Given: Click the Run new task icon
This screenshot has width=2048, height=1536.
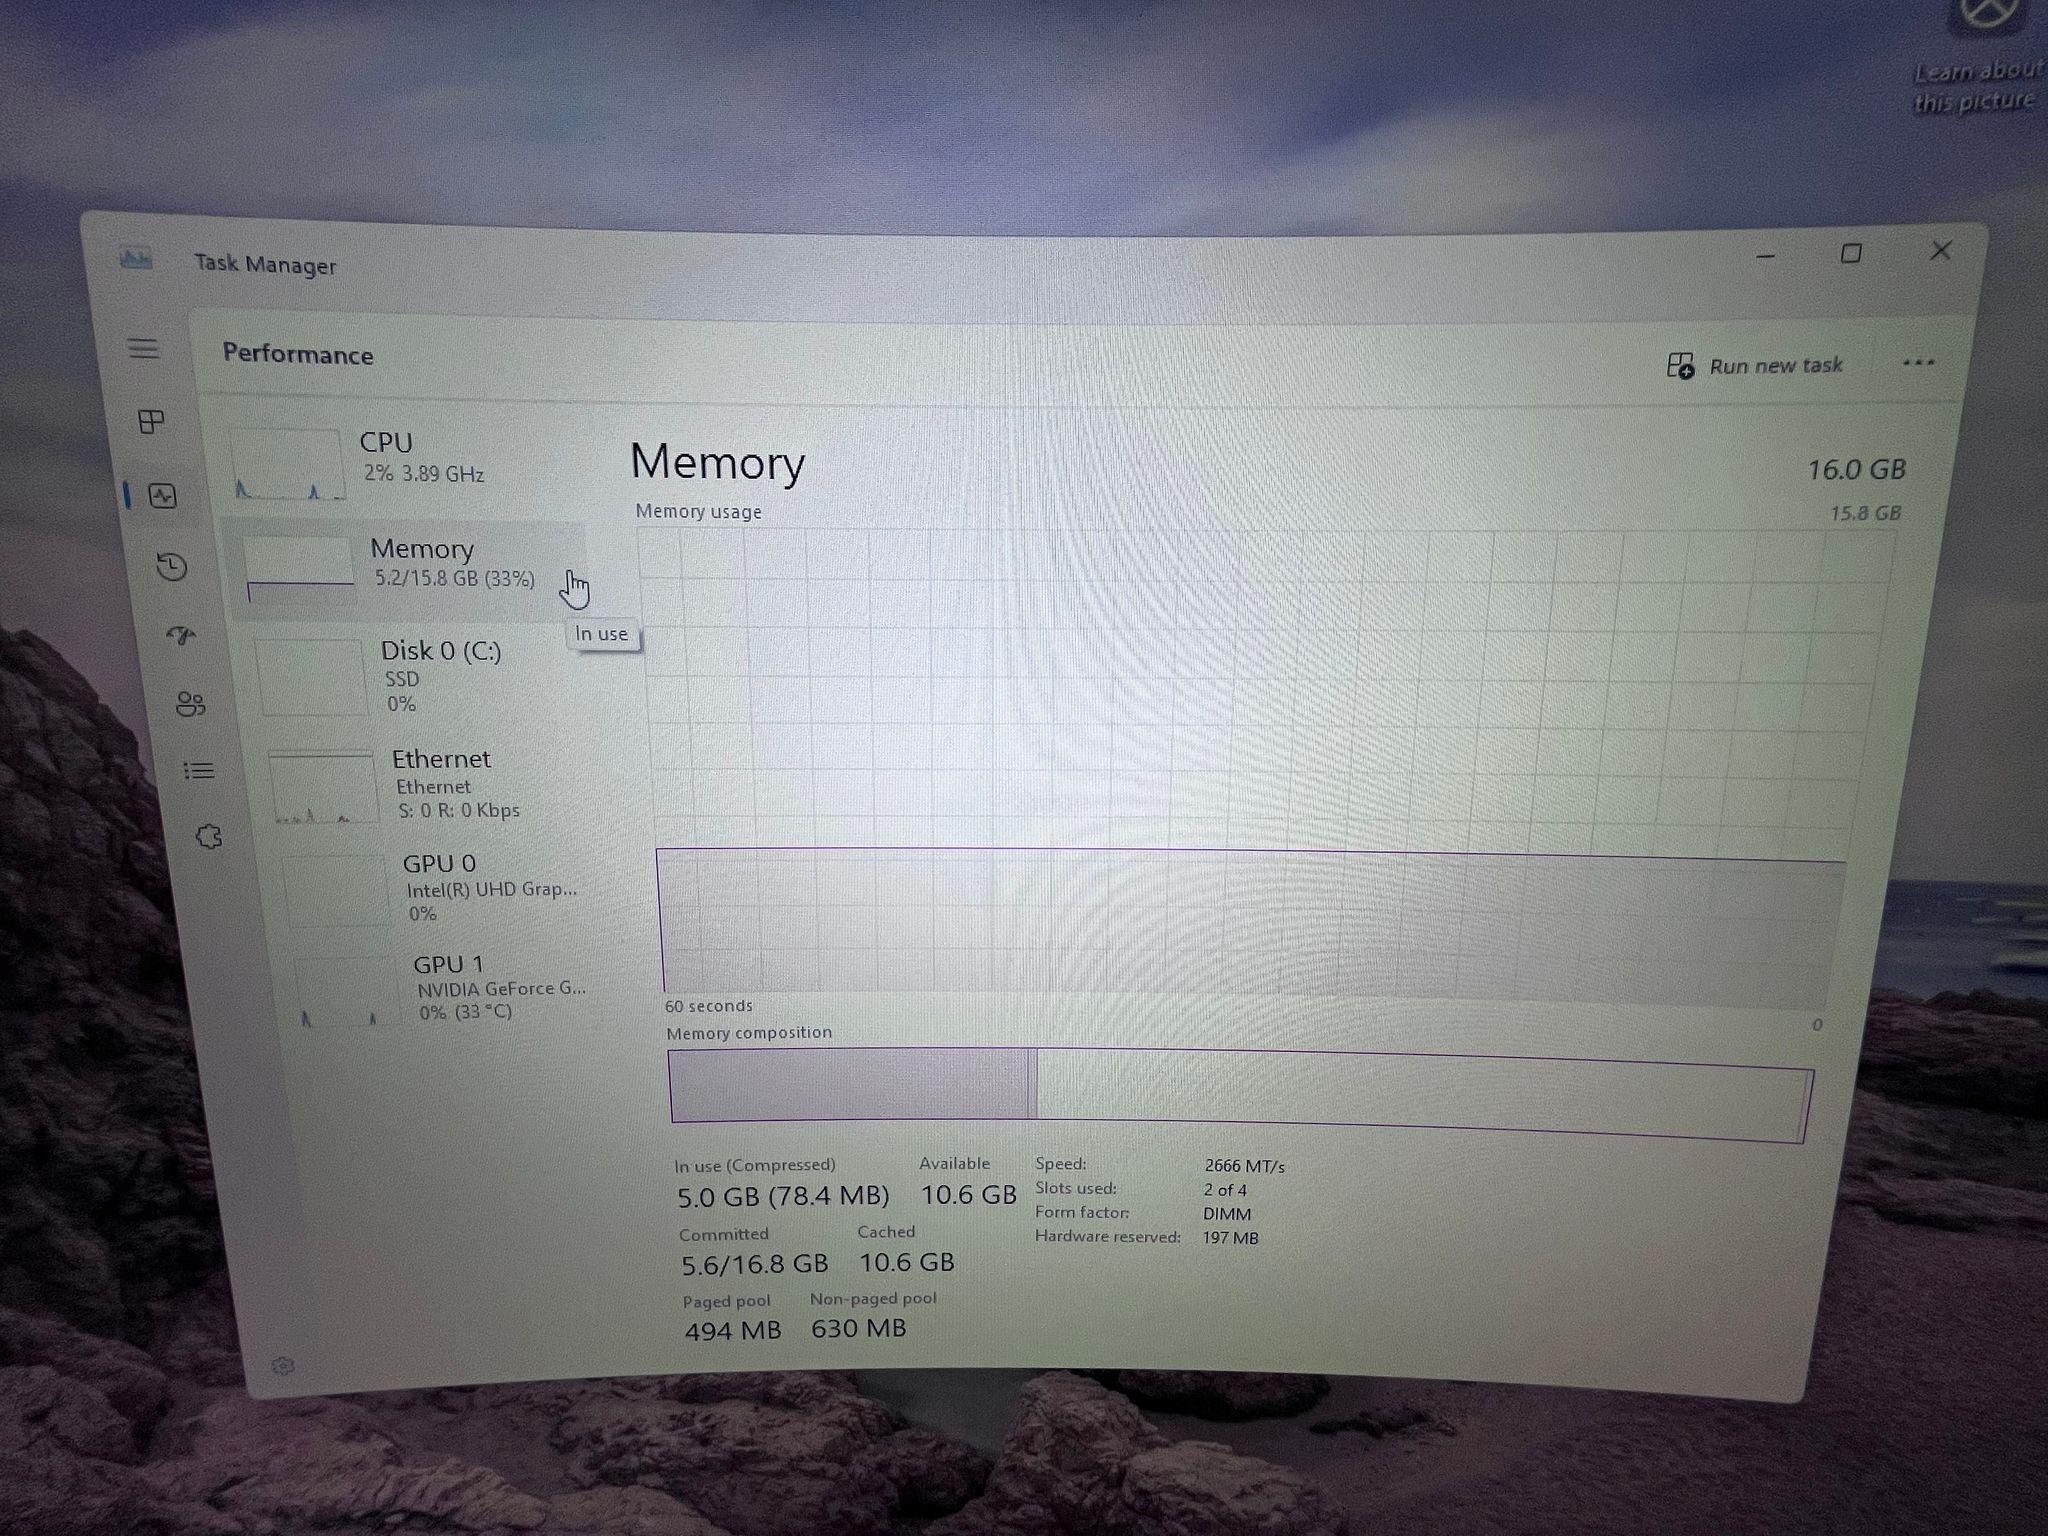Looking at the screenshot, I should (1681, 365).
